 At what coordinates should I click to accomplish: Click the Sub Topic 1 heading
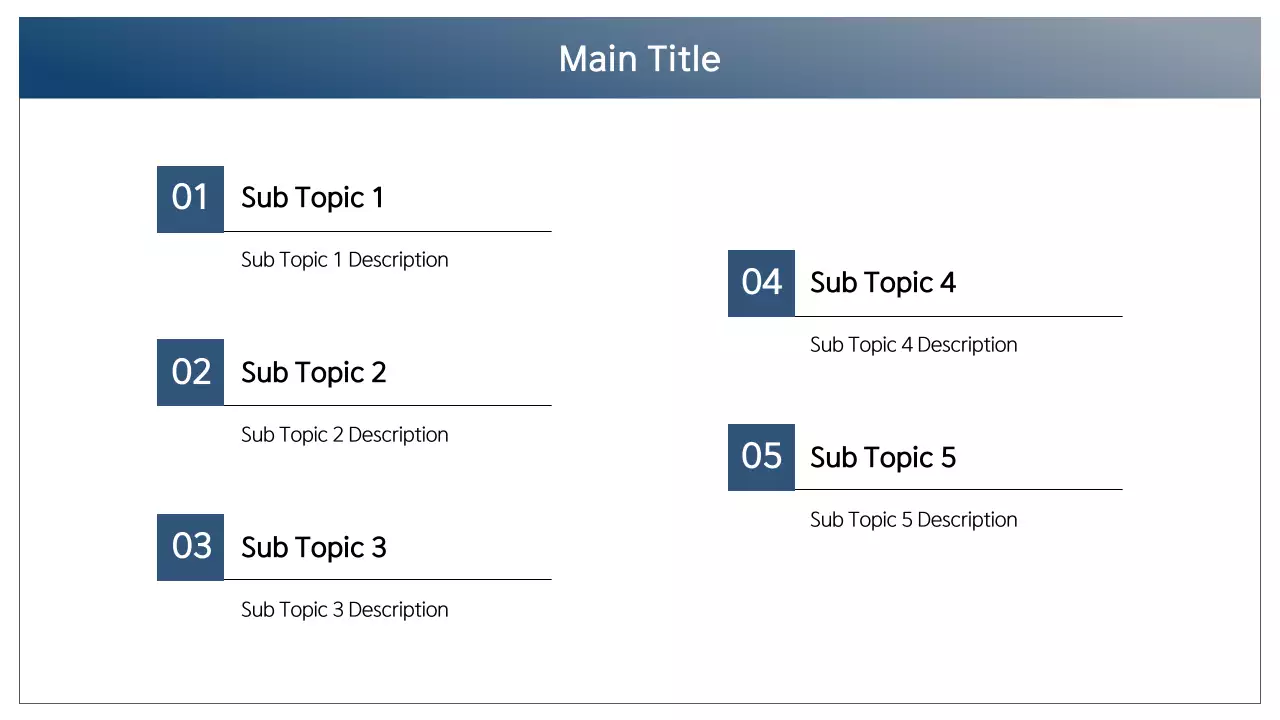pos(312,198)
